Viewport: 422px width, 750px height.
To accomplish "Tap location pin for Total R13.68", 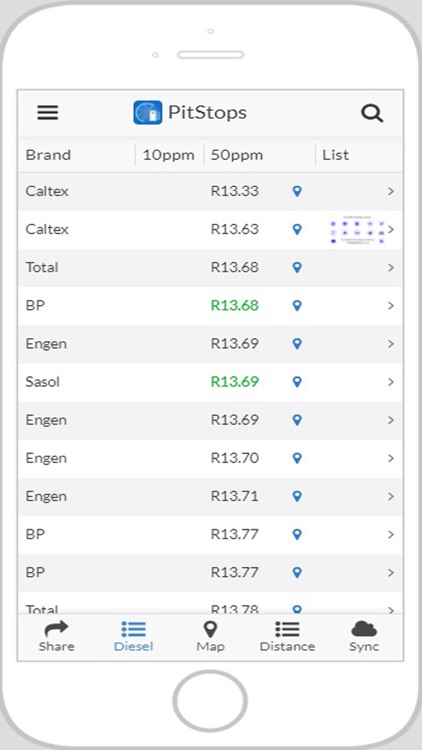I will pos(297,267).
